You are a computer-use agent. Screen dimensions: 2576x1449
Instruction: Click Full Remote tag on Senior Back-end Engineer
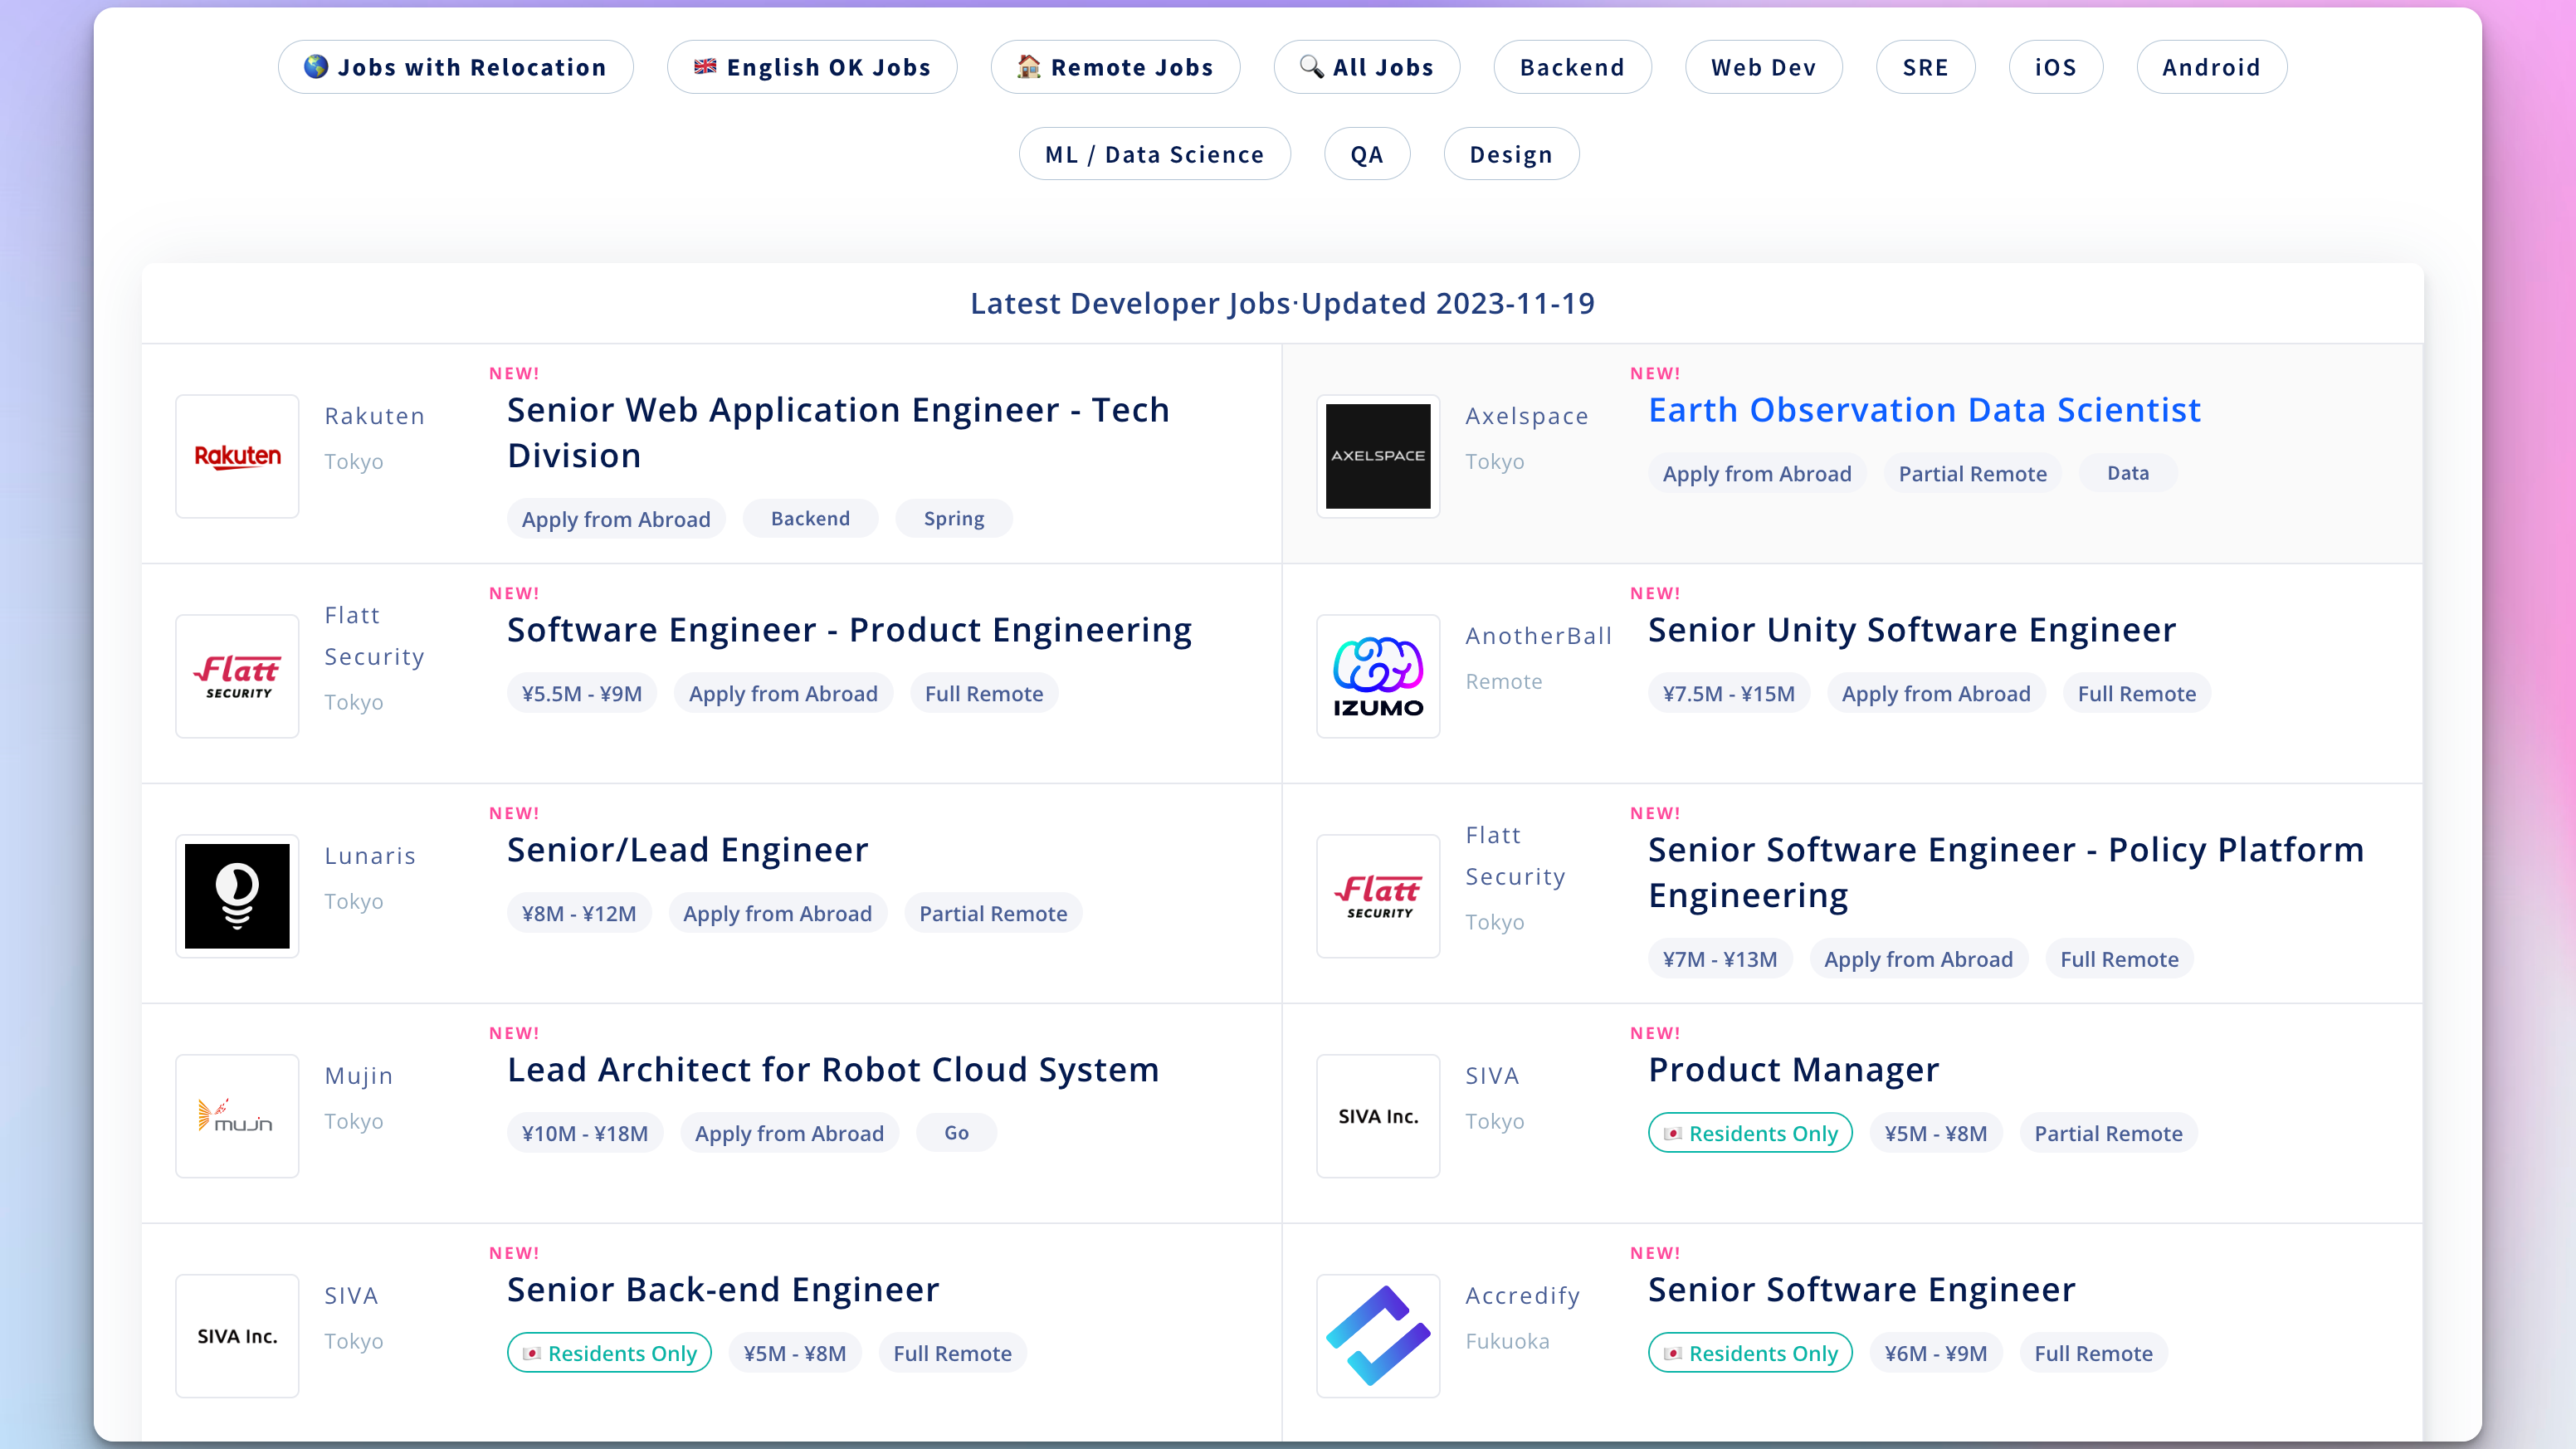952,1353
